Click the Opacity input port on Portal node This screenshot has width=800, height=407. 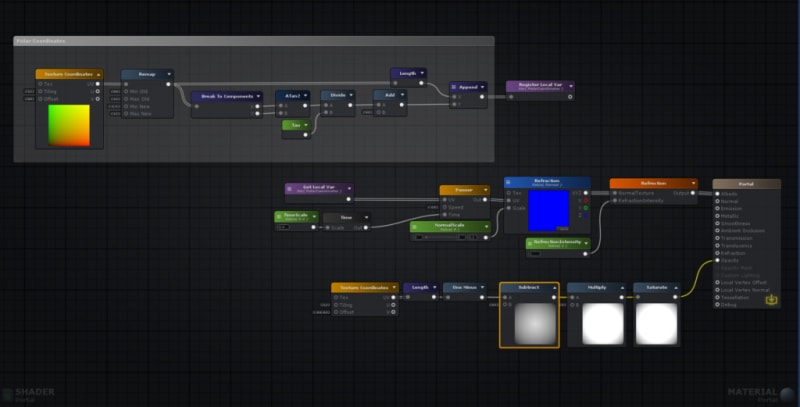(x=718, y=260)
